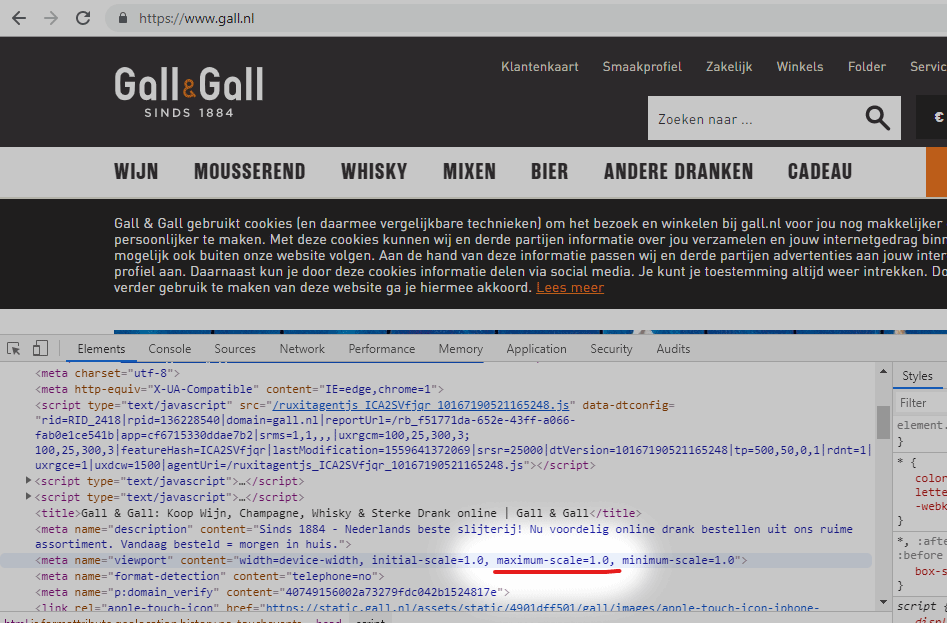
Task: Switch to the Audits DevTools tab
Action: click(x=673, y=348)
